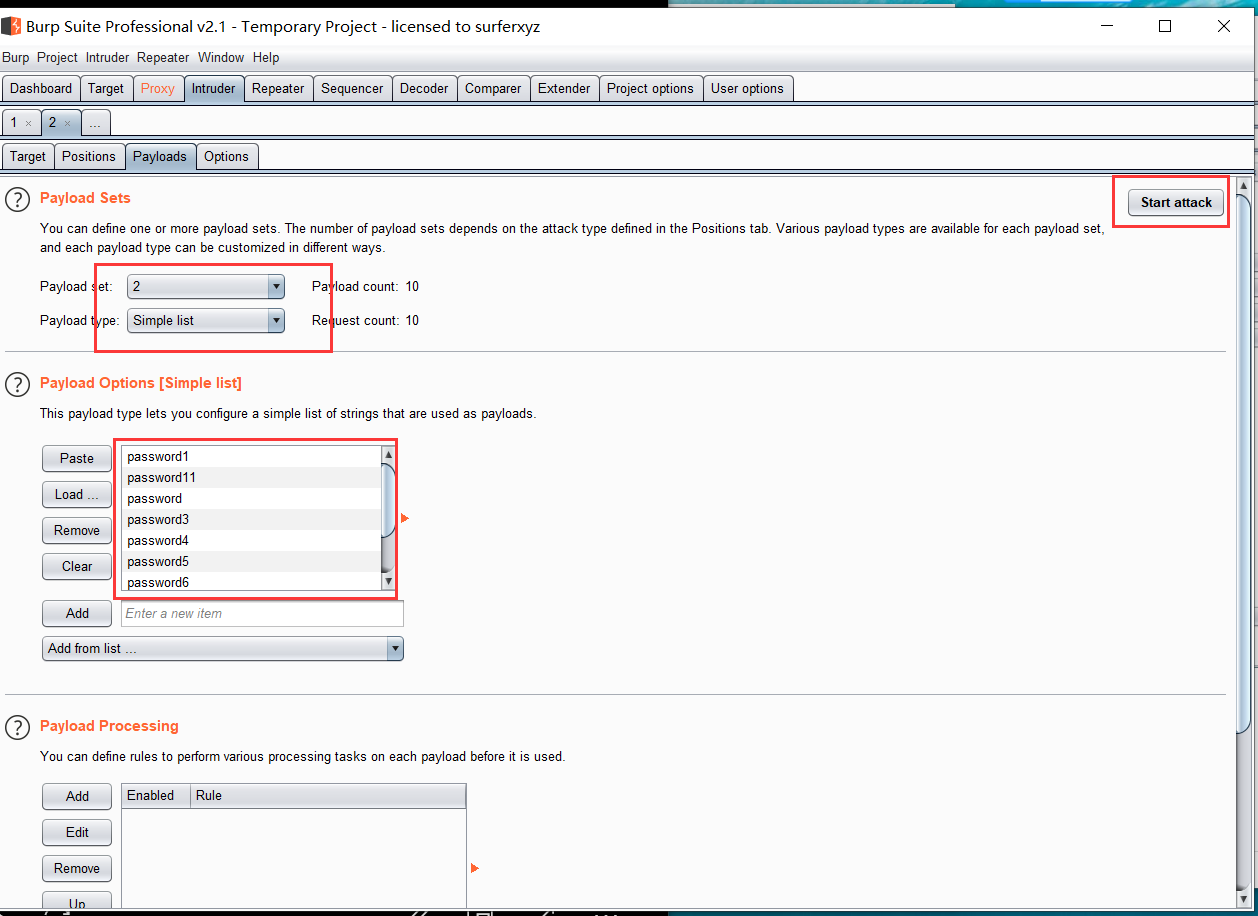Open the Project menu

pos(57,58)
